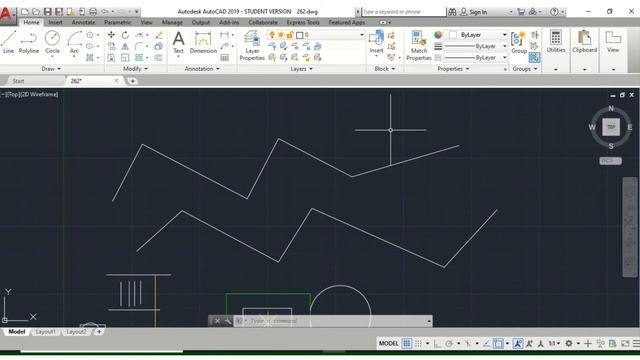Screen dimensions: 640x360
Task: Click the Erase tool icon
Action: tap(159, 35)
